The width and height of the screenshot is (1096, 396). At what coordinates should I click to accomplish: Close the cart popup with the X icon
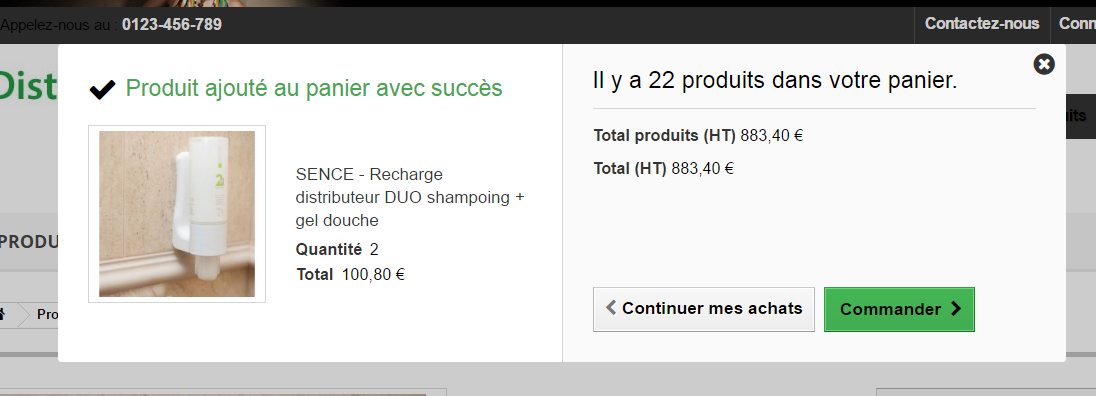point(1044,64)
